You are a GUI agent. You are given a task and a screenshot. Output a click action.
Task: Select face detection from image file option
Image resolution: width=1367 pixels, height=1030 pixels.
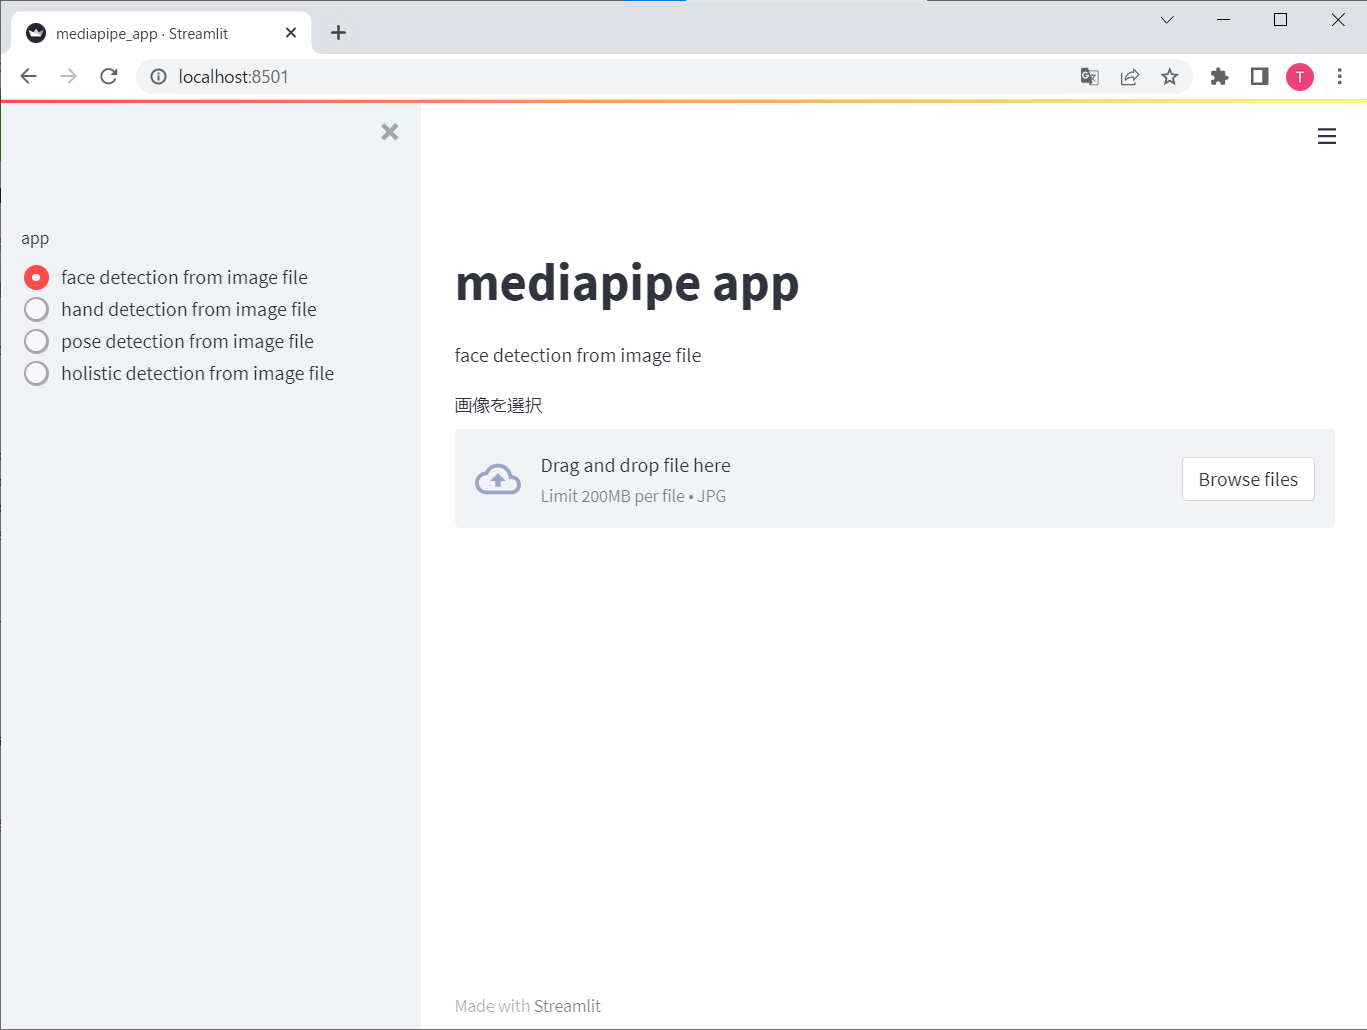point(166,277)
